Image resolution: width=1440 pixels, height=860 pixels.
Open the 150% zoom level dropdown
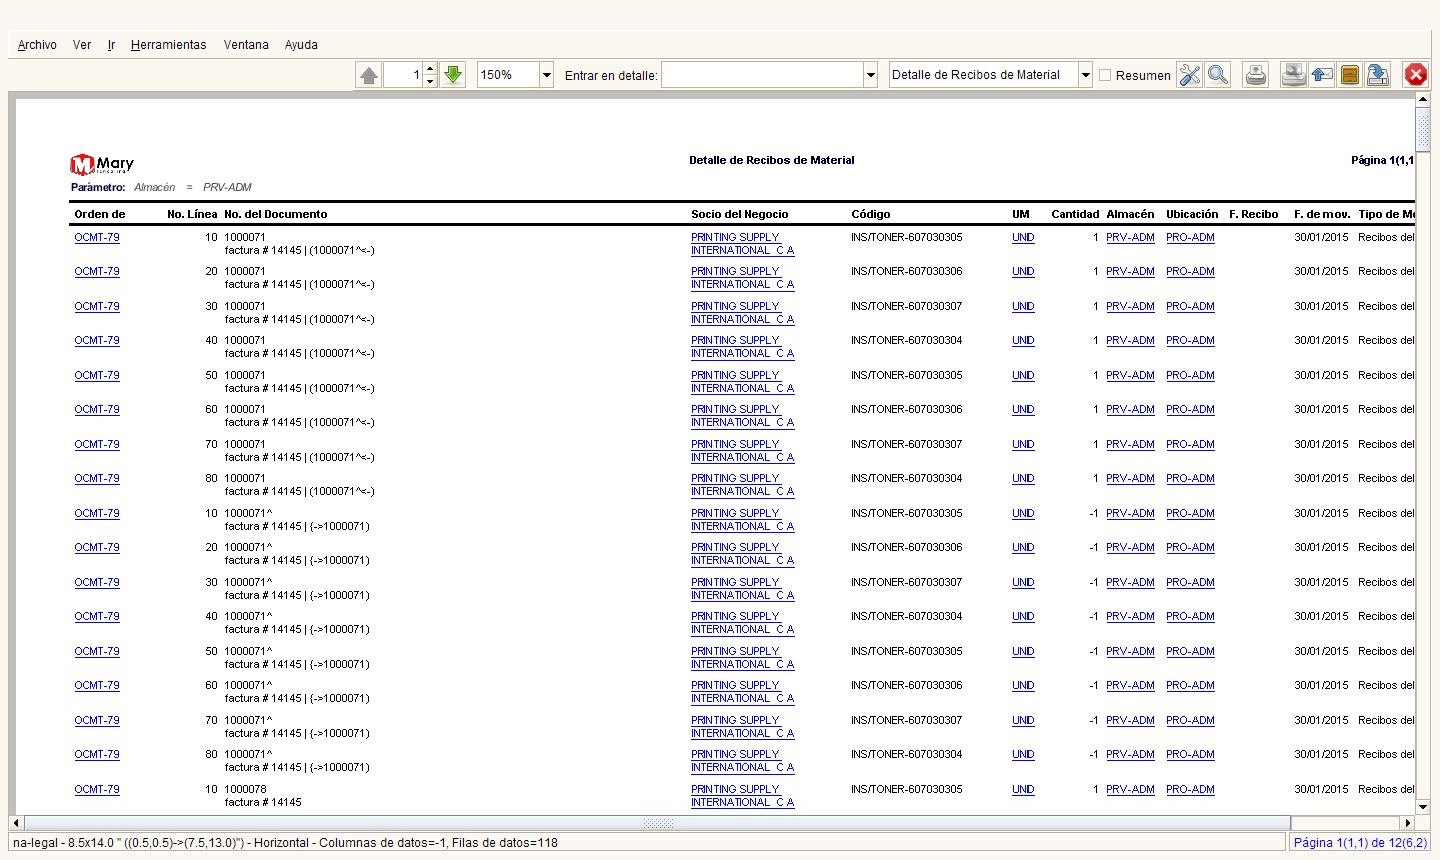[x=546, y=75]
